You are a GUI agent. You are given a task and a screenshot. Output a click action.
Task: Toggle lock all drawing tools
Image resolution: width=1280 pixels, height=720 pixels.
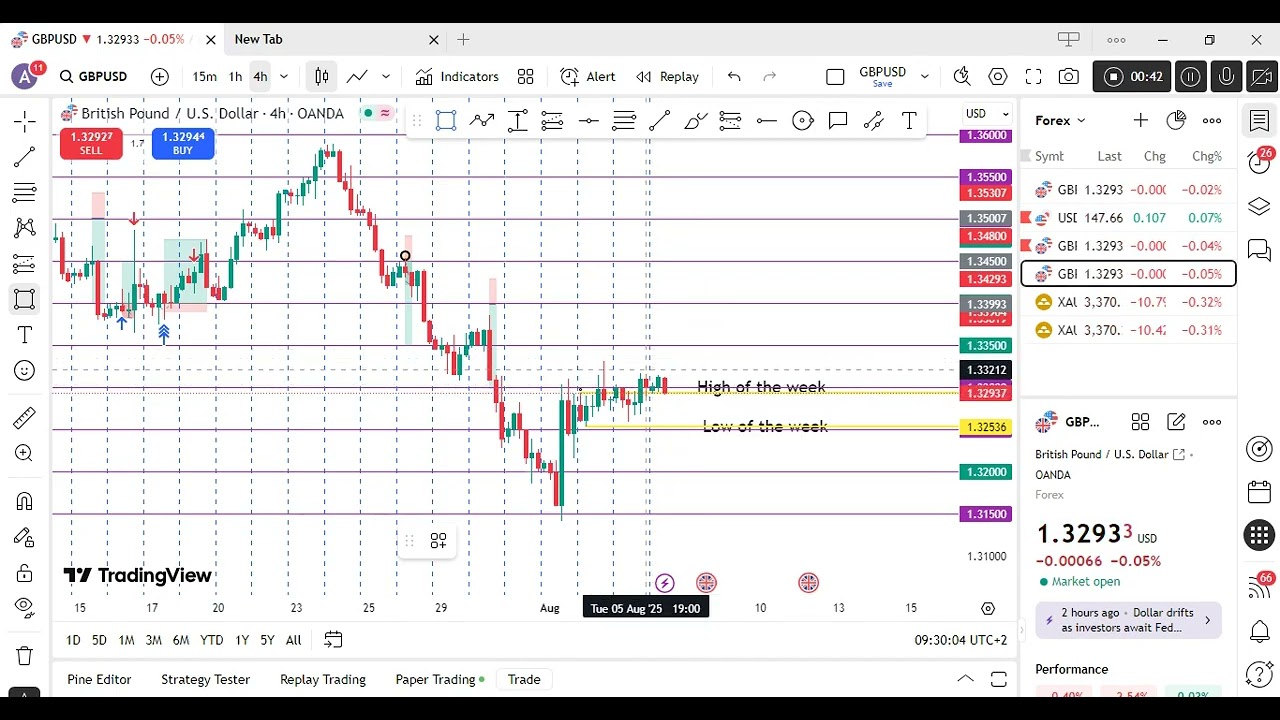click(x=25, y=573)
